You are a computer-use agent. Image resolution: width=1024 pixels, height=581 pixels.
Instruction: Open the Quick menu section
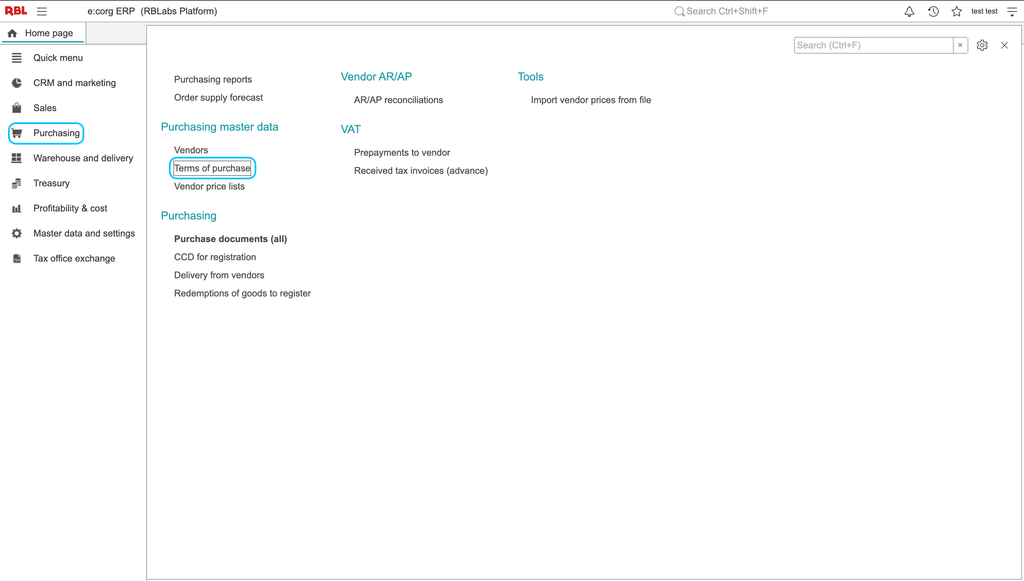58,57
